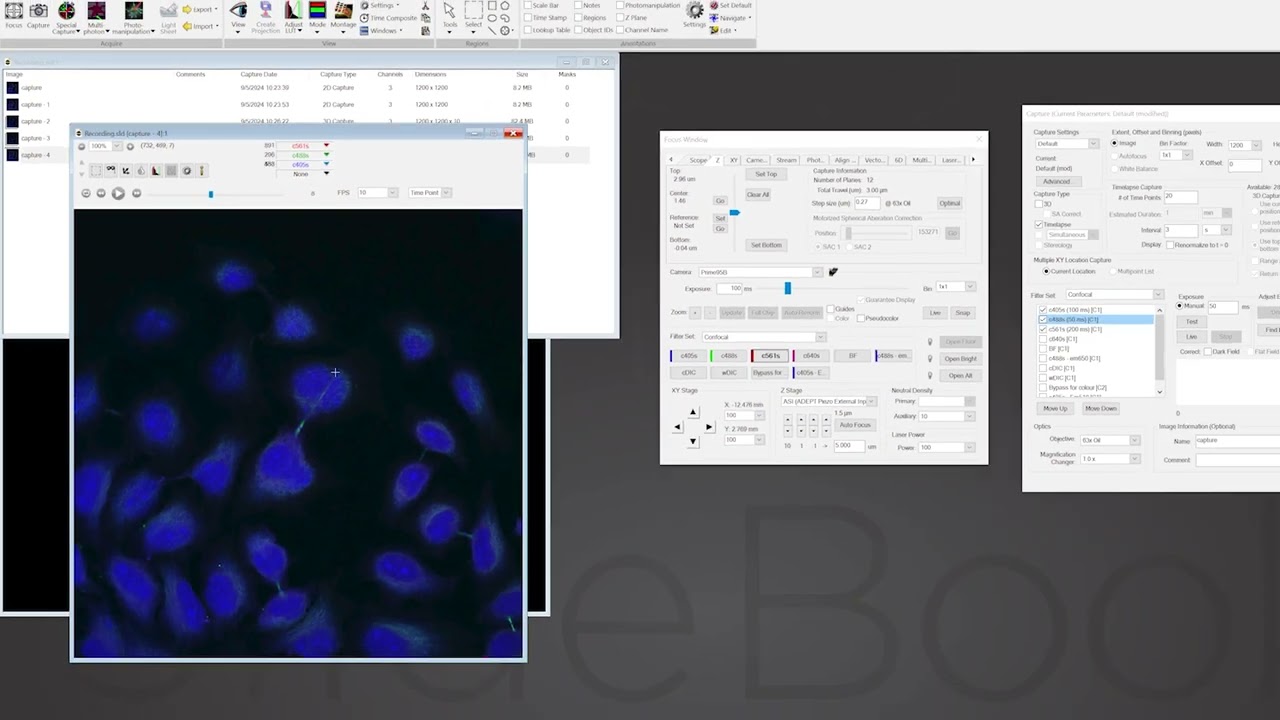Click the Select dashed rectangle tool
The height and width of the screenshot is (720, 1280).
[x=474, y=10]
